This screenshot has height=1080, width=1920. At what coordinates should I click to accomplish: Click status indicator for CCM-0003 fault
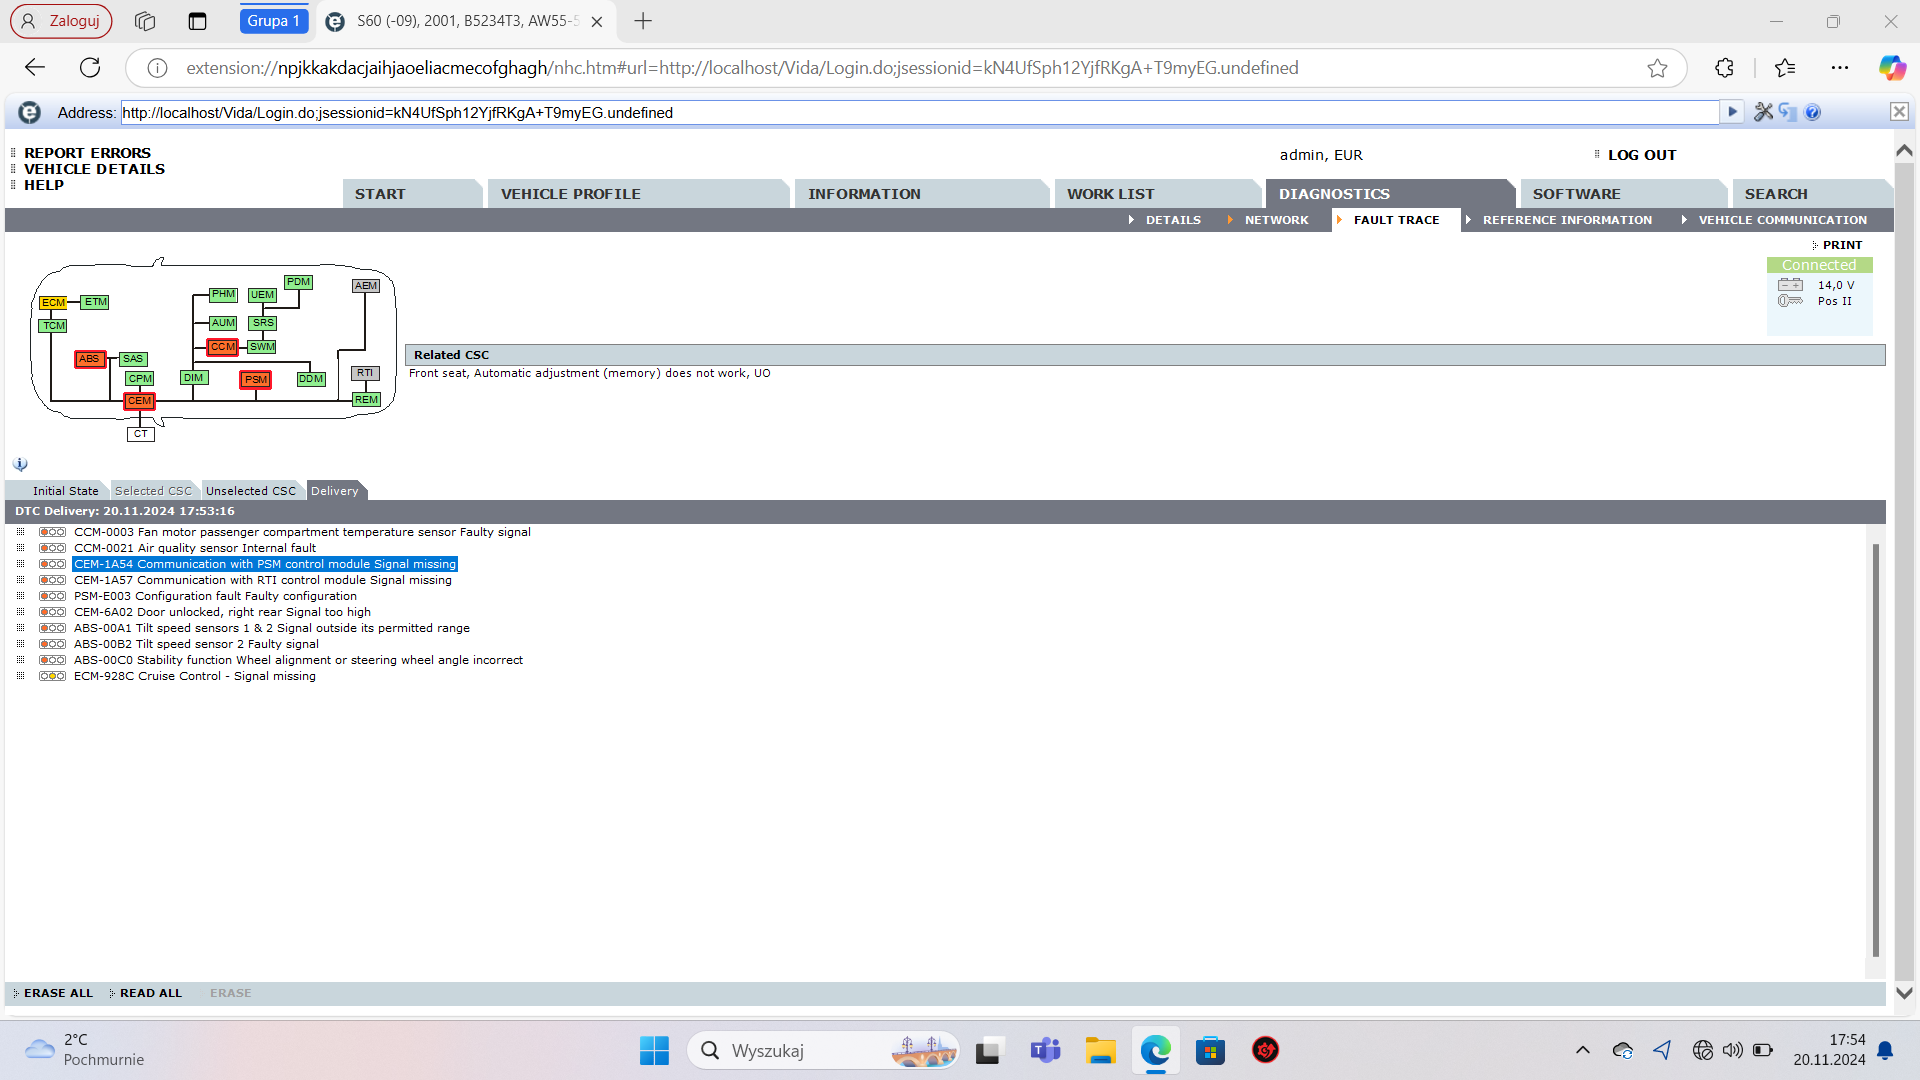(52, 533)
